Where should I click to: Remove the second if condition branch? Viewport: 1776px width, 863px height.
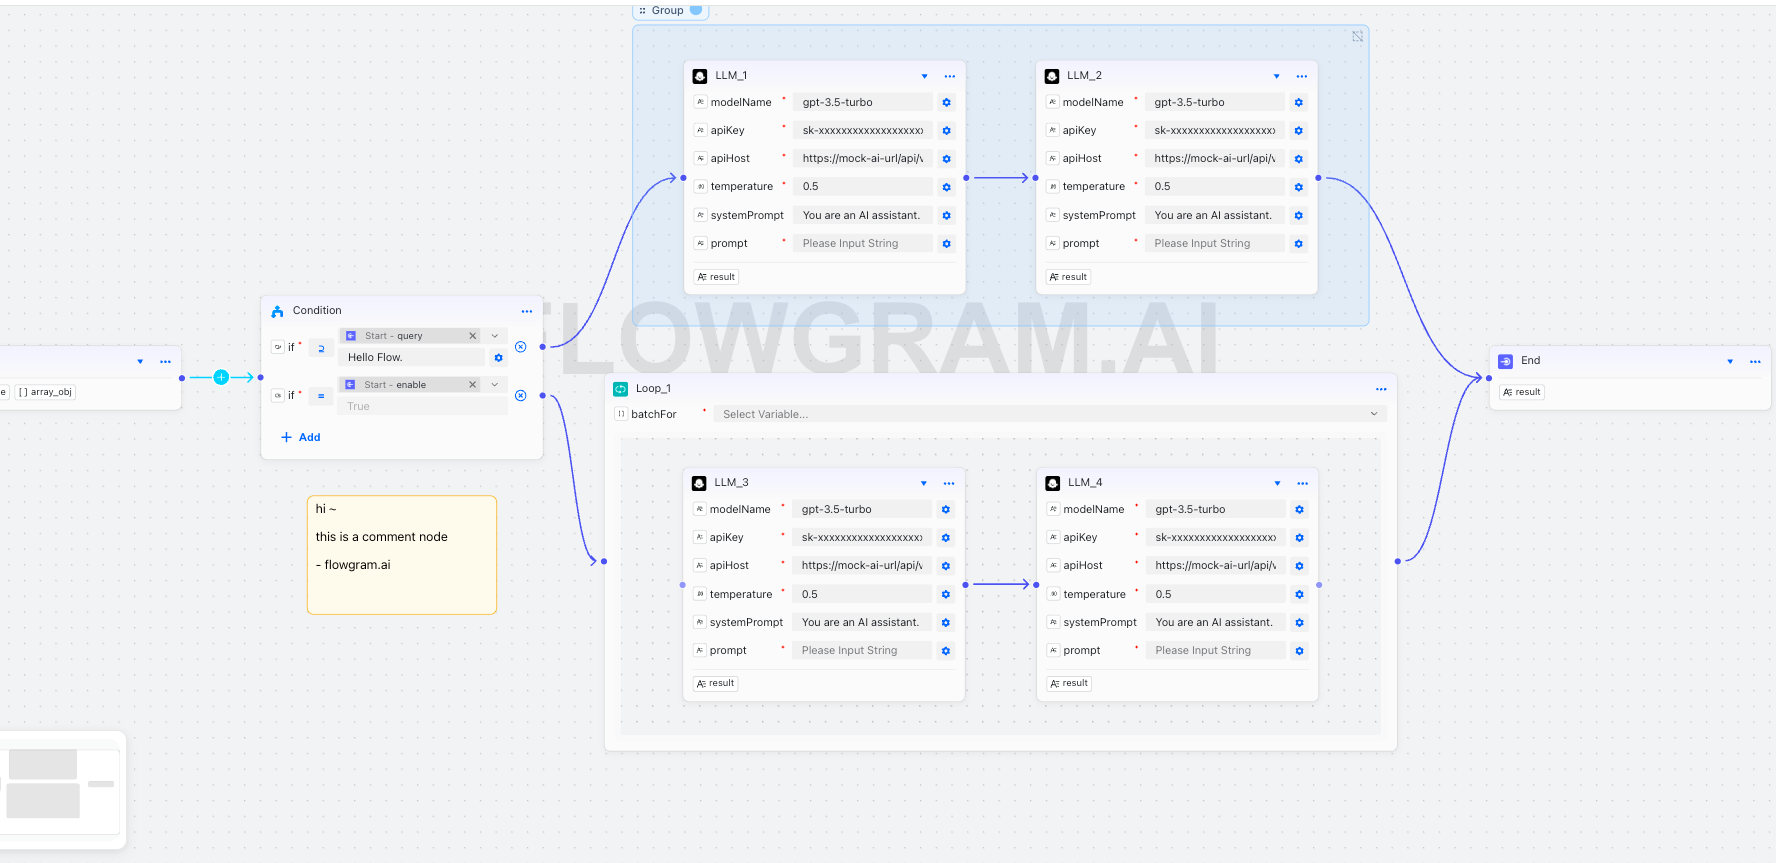tap(520, 395)
